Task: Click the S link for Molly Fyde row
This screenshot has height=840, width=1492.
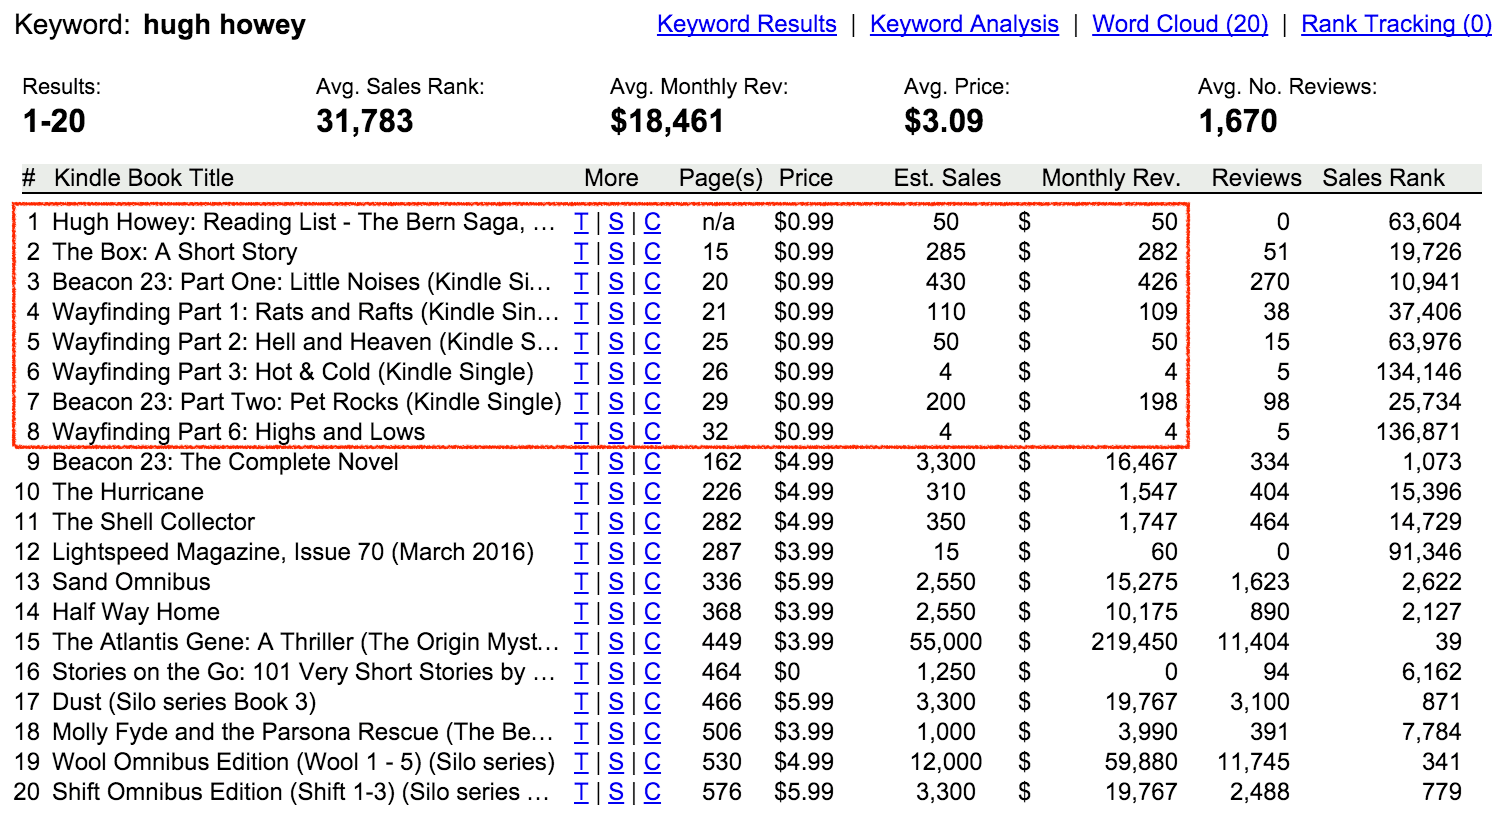Action: pyautogui.click(x=616, y=732)
